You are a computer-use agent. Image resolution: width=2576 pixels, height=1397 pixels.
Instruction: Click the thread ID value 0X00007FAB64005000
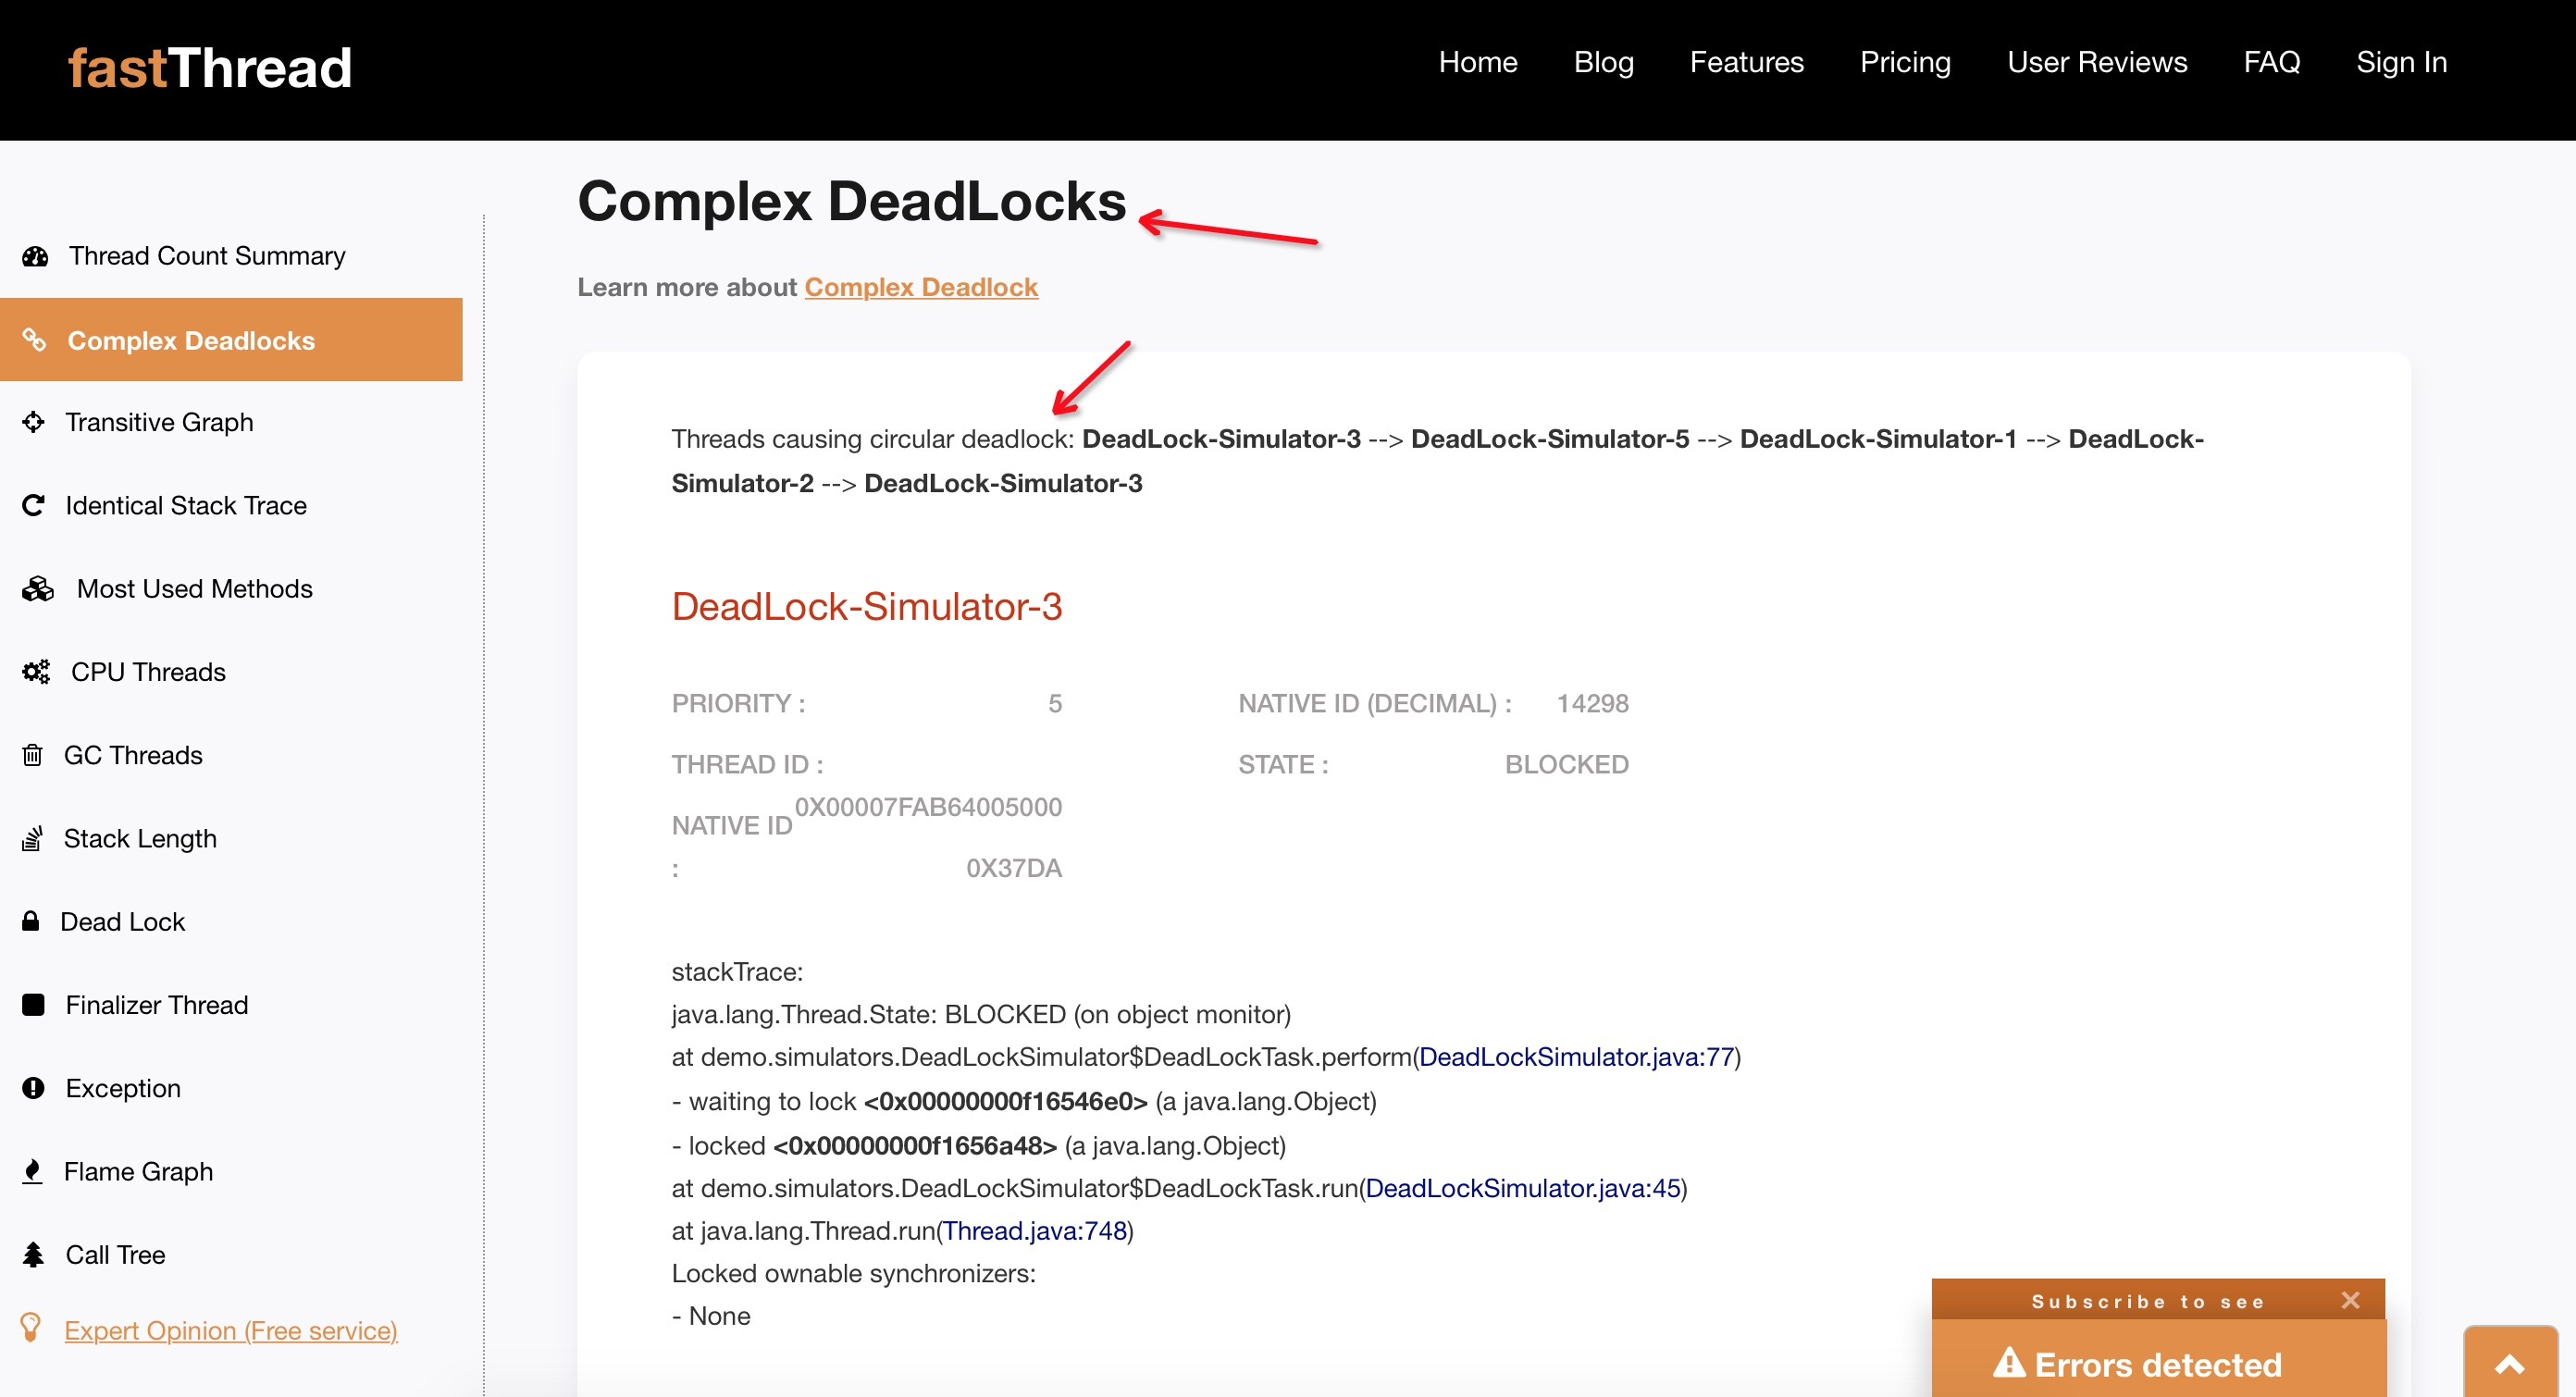[x=928, y=807]
